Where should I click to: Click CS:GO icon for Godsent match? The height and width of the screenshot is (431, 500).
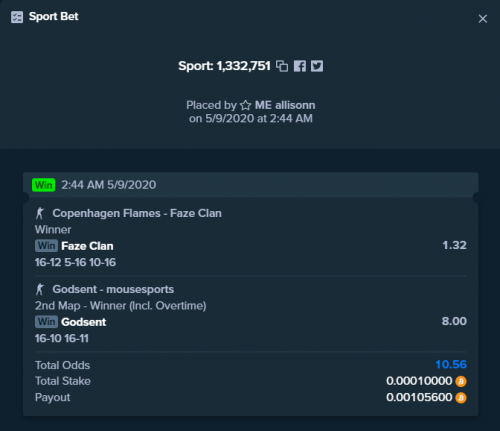pyautogui.click(x=40, y=289)
